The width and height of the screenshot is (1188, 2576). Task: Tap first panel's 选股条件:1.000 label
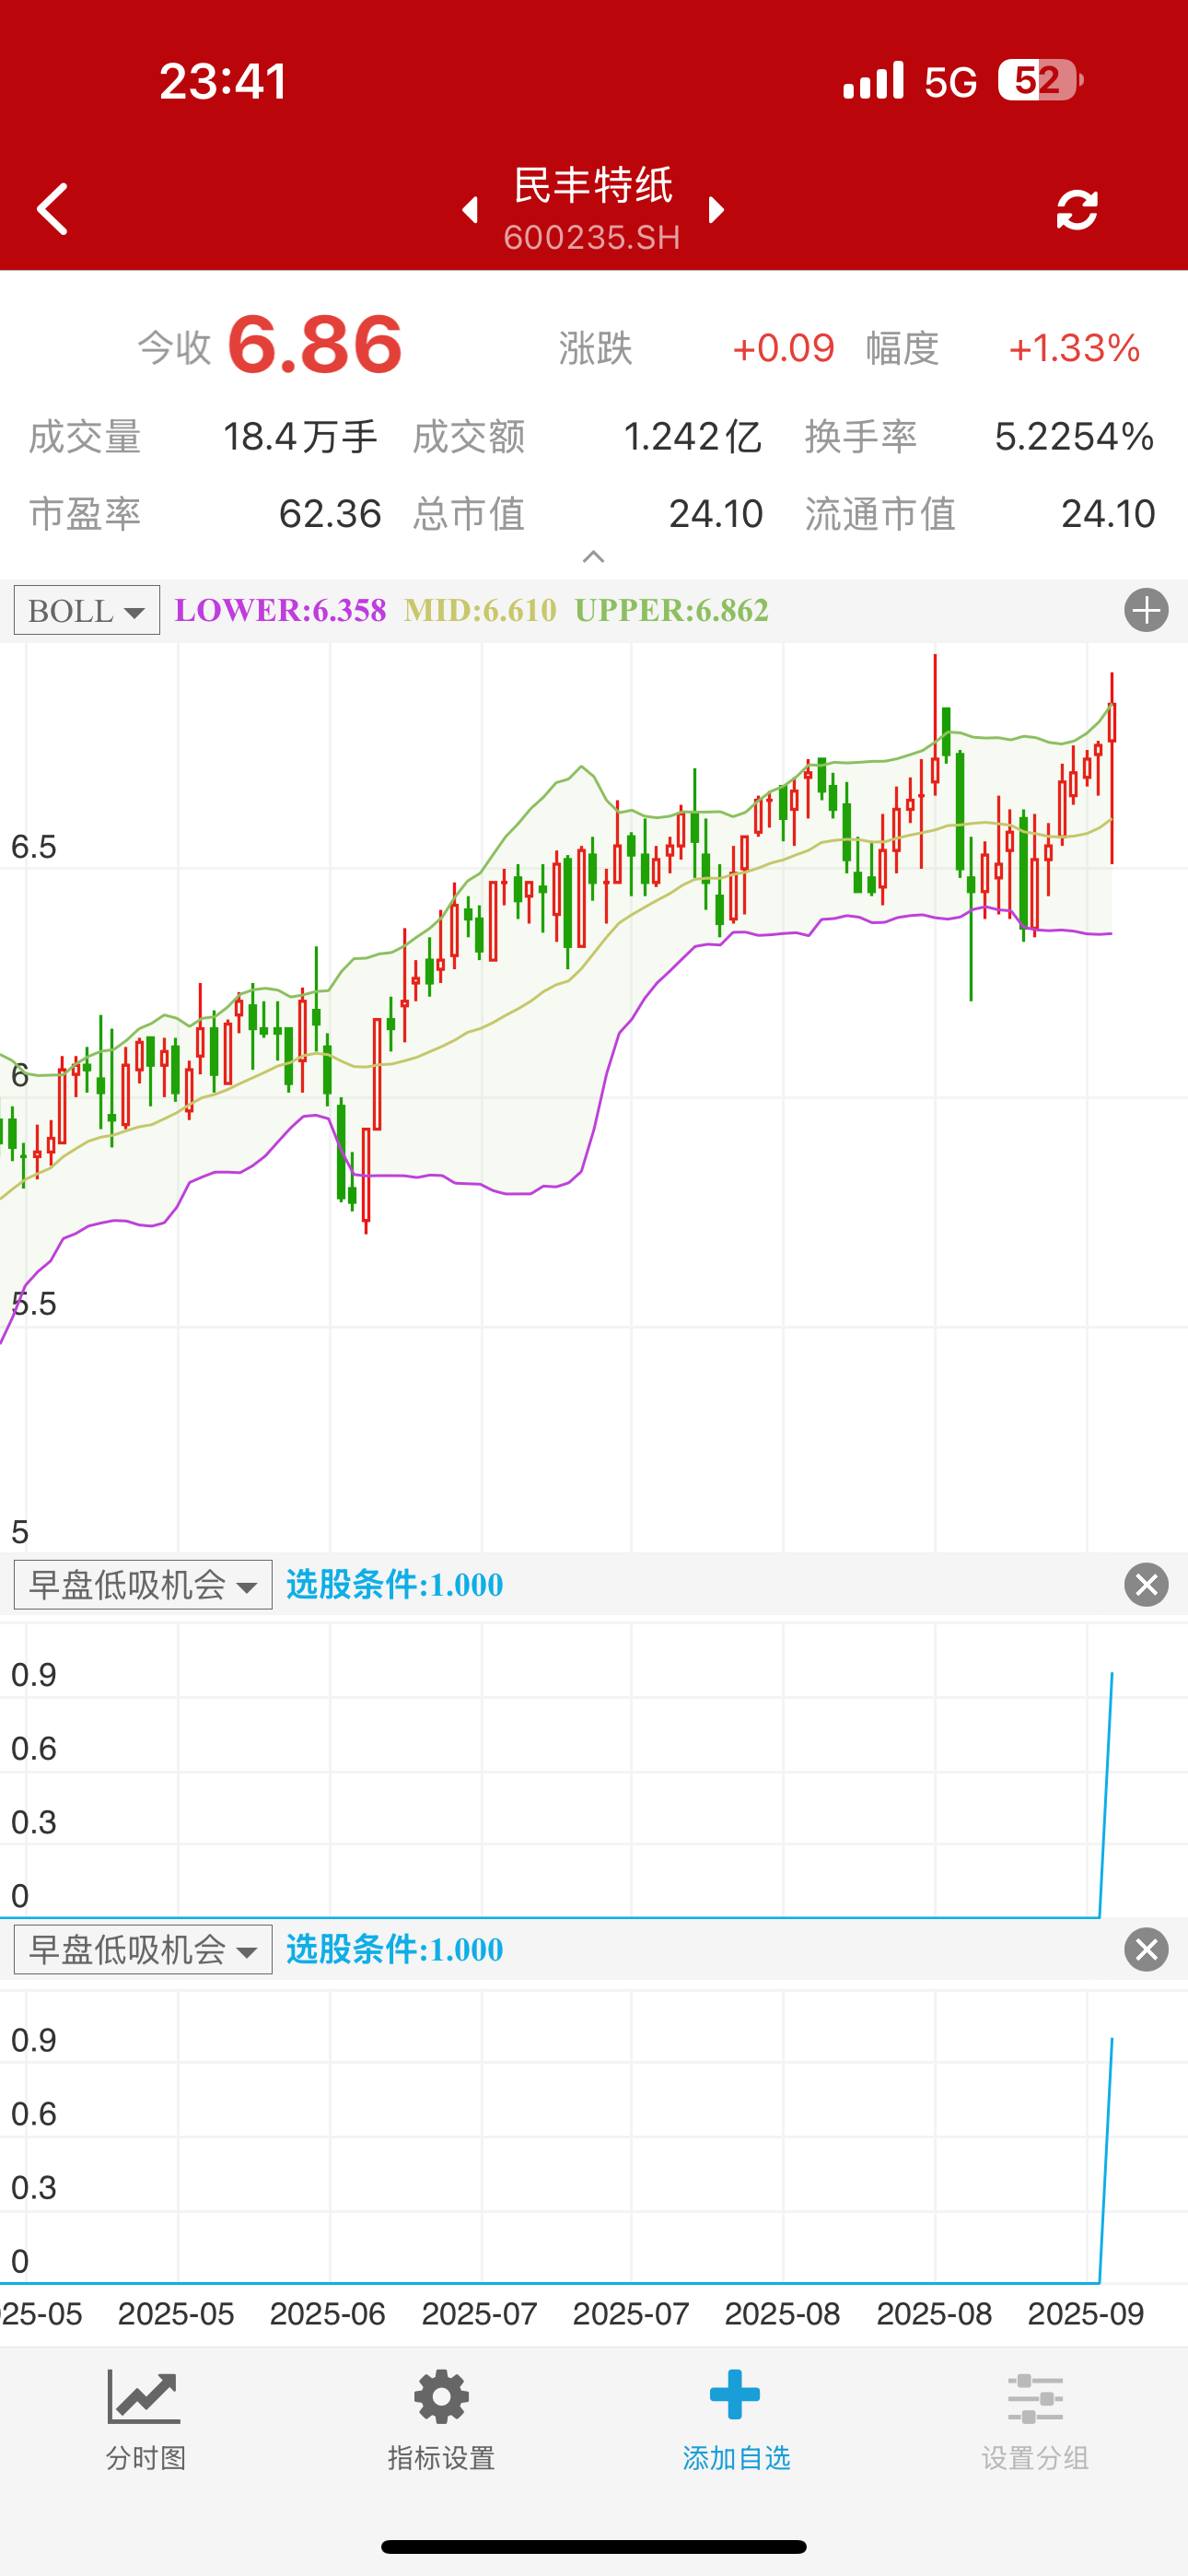[x=395, y=1584]
